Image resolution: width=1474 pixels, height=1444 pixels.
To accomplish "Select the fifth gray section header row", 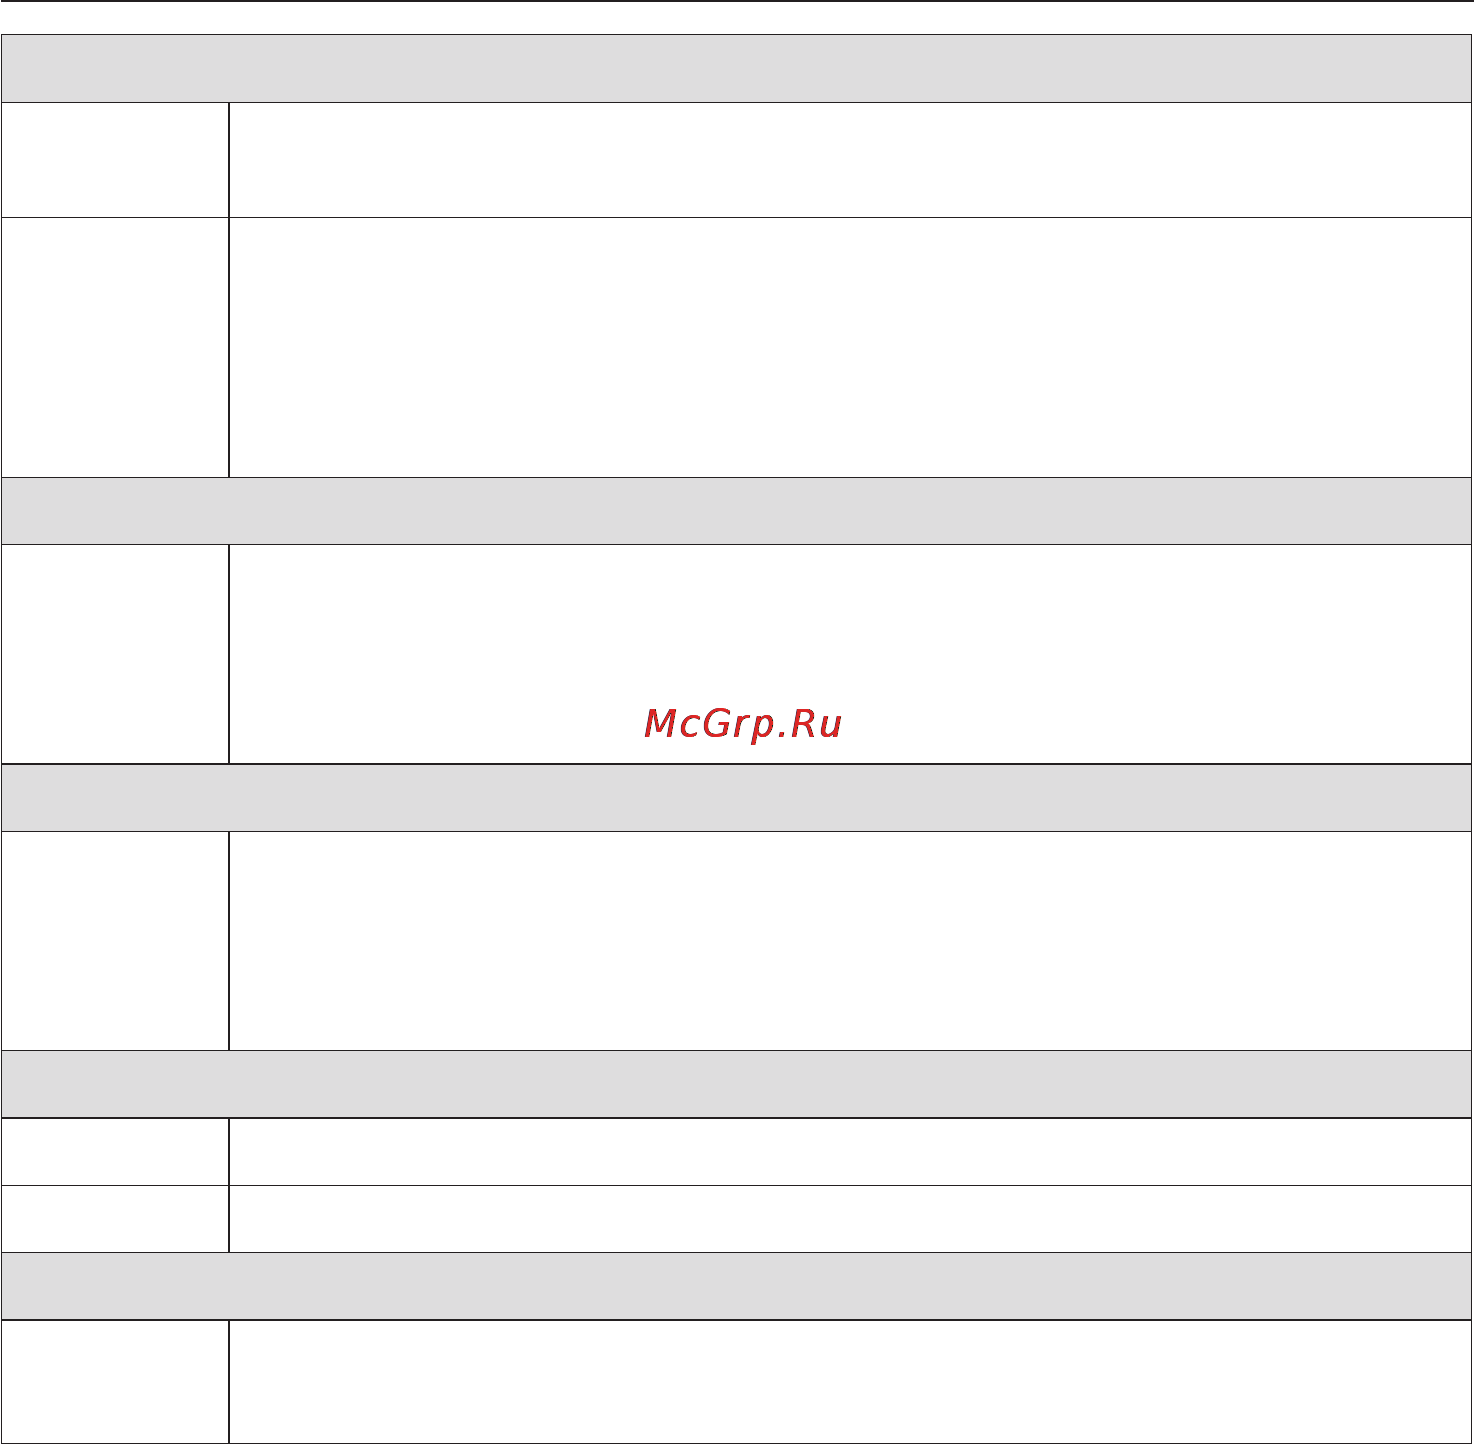I will tap(736, 1286).
